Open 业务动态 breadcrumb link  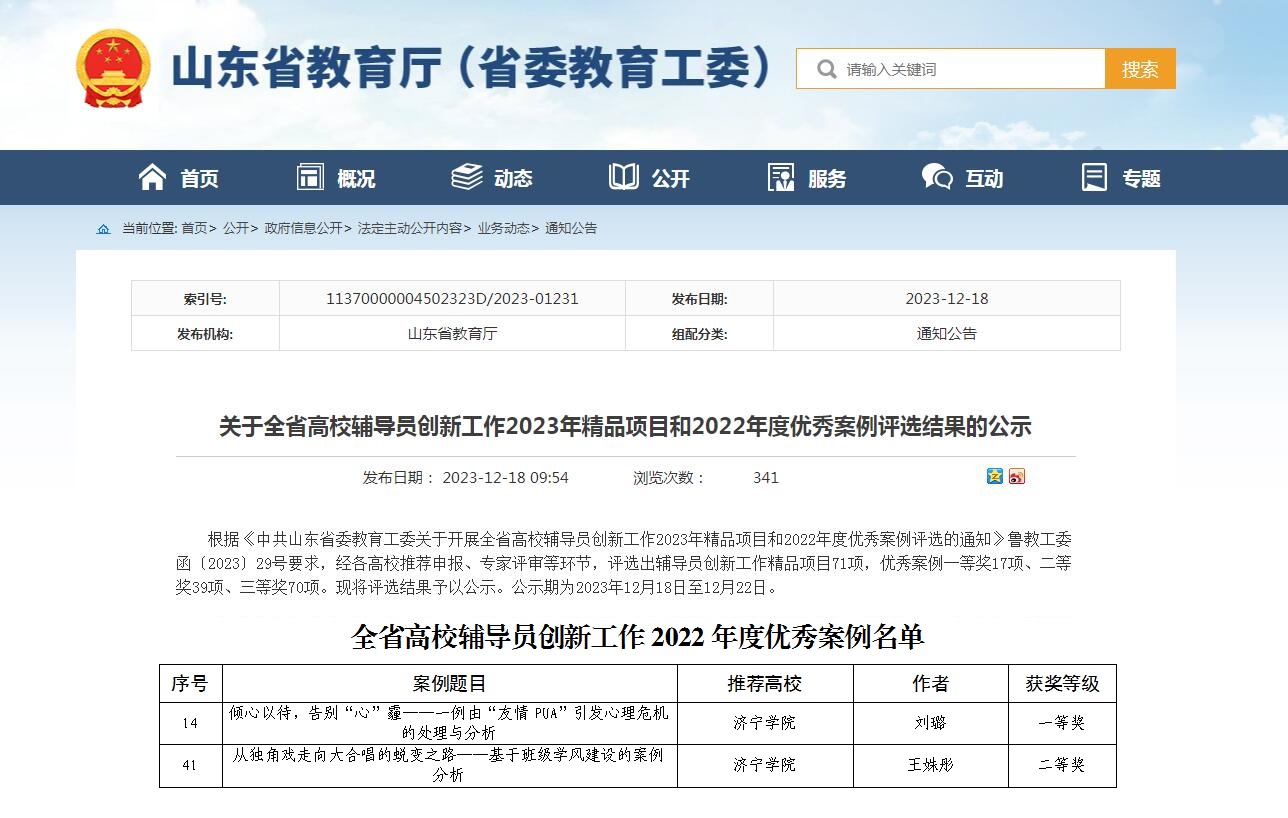coord(503,228)
